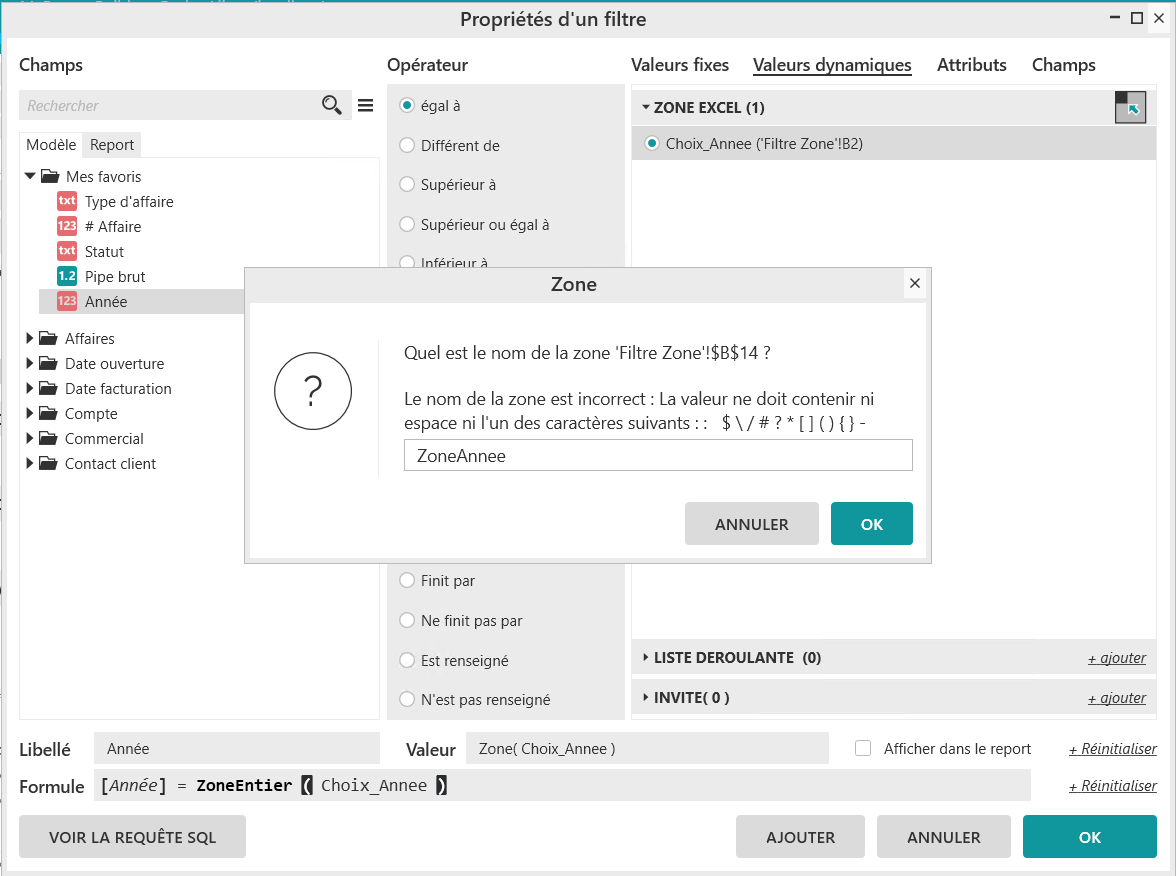Click the search magnifier icon in Champs
The height and width of the screenshot is (876, 1176).
[332, 106]
